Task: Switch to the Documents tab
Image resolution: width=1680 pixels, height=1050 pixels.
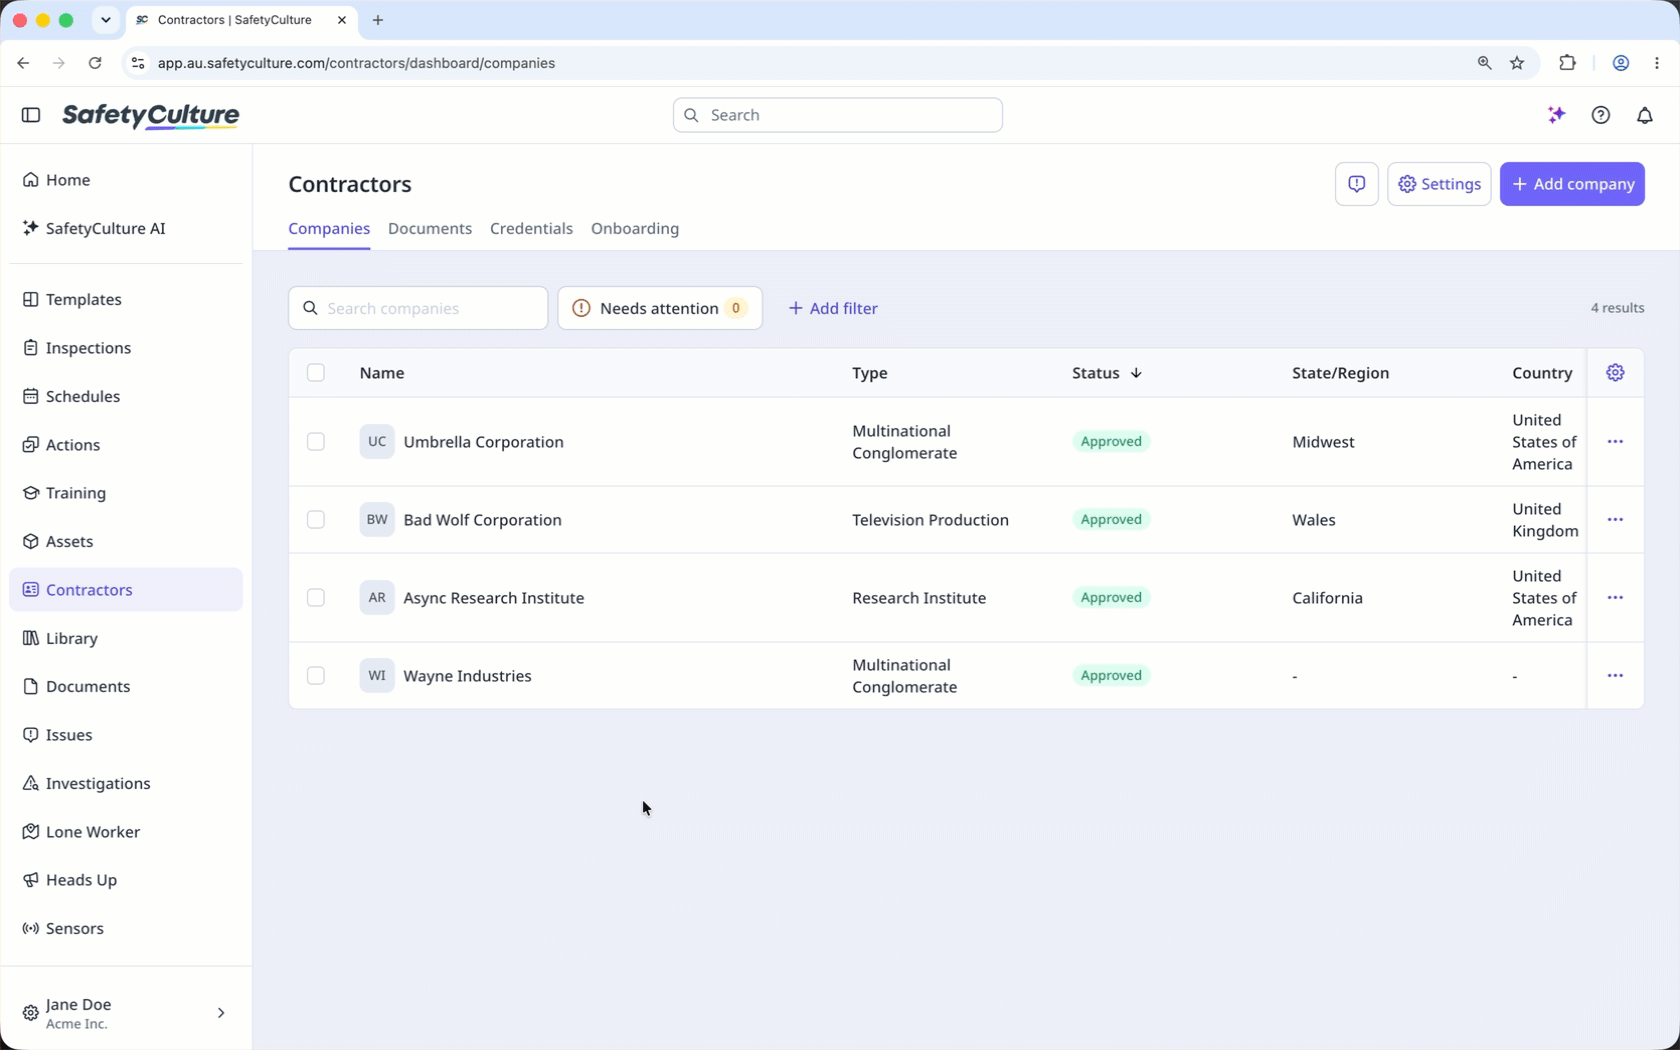Action: (x=430, y=229)
